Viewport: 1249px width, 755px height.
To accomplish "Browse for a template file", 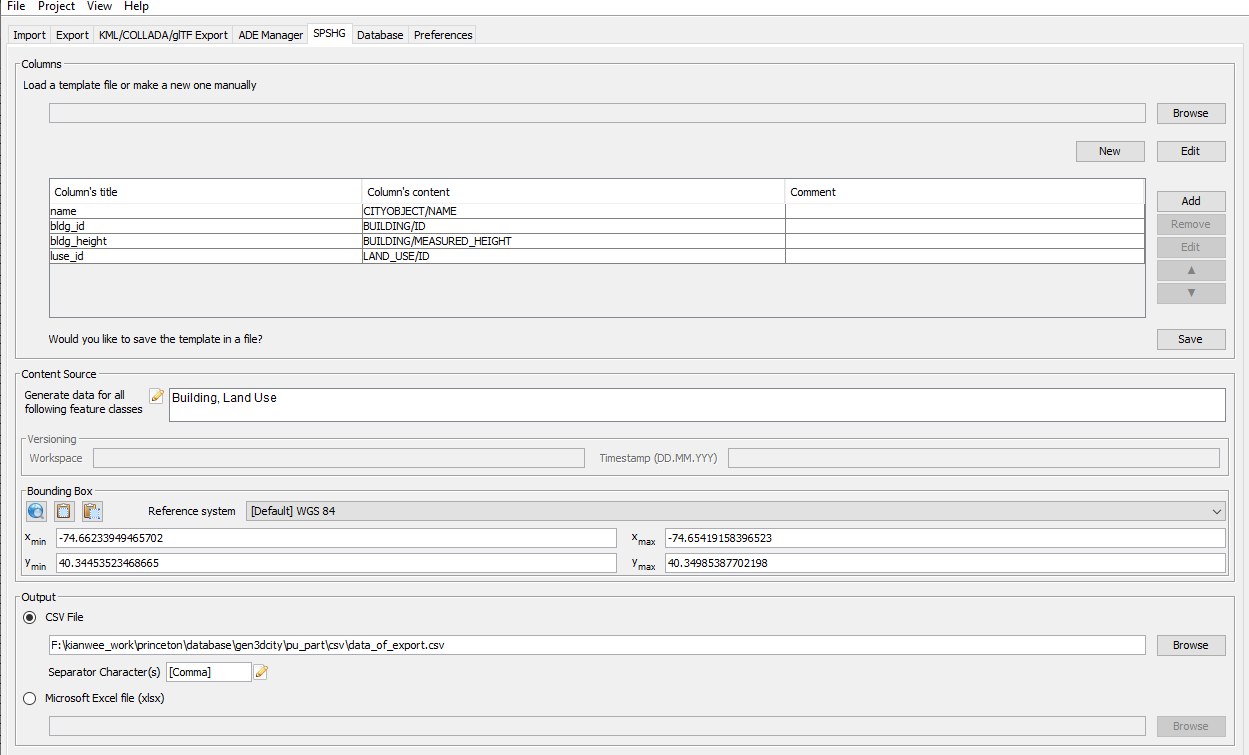I will tap(1191, 113).
